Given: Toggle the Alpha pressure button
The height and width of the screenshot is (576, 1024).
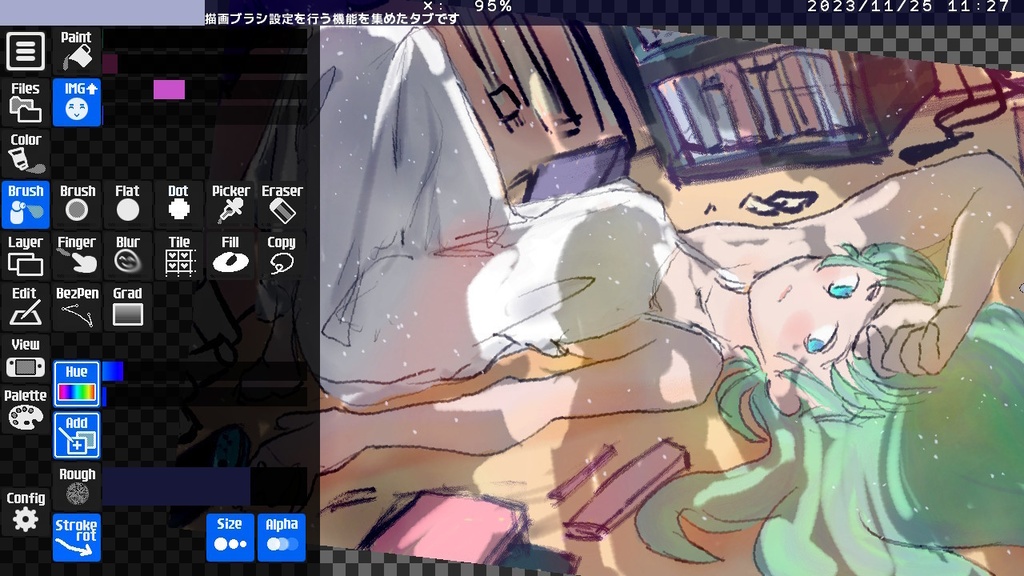Looking at the screenshot, I should point(281,537).
